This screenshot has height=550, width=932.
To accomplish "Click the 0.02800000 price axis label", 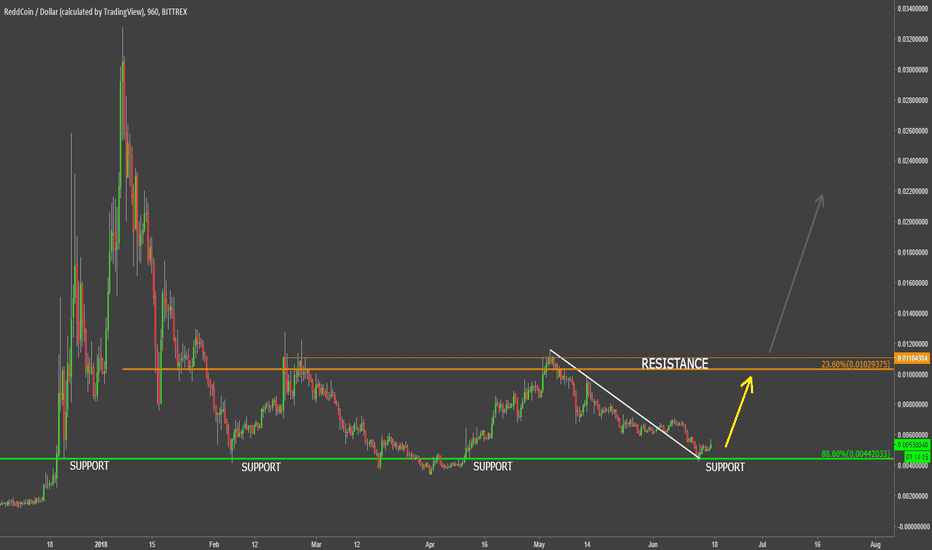I will (x=912, y=100).
